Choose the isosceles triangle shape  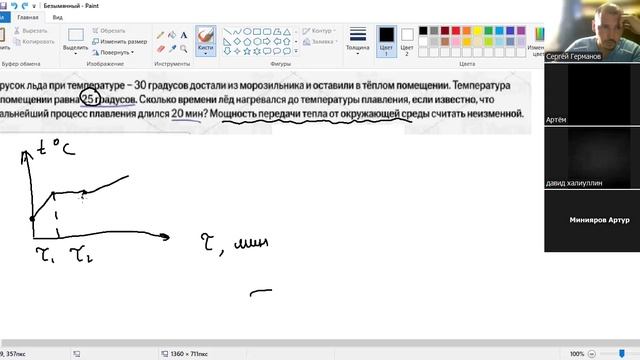click(287, 31)
